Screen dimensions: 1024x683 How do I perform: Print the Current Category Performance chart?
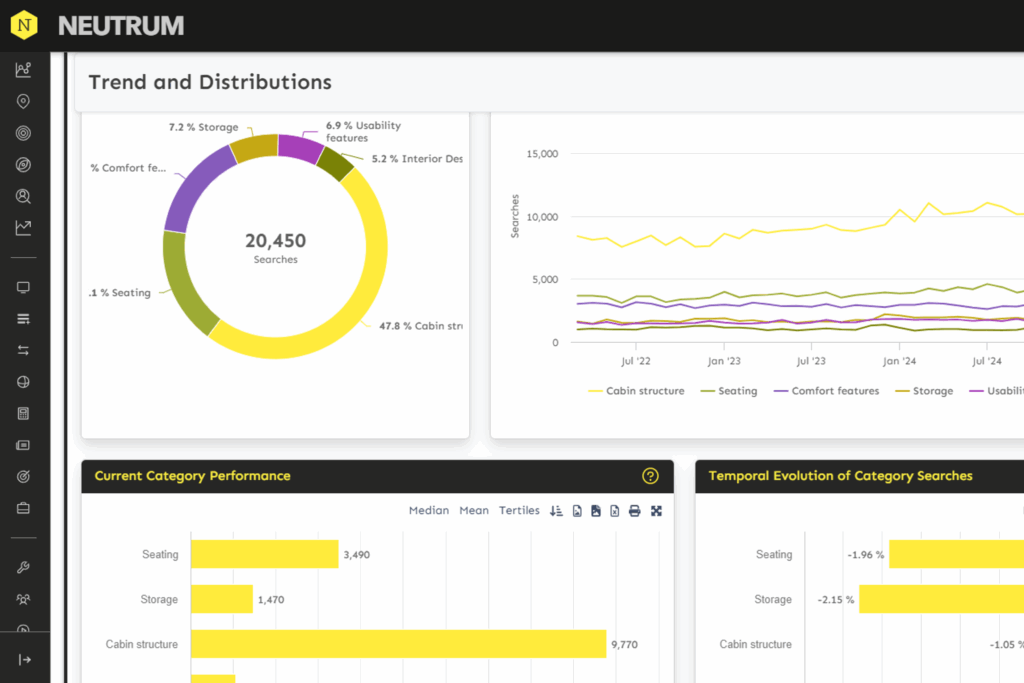click(x=634, y=511)
